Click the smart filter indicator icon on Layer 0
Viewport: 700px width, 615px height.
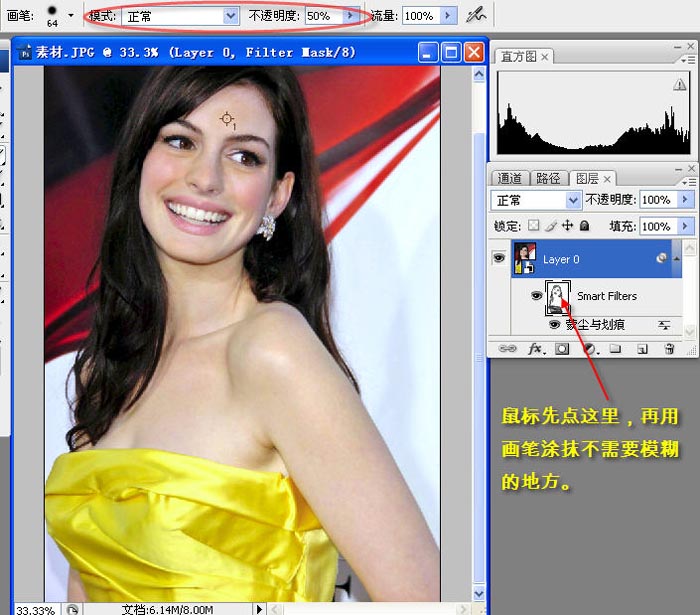pos(662,258)
